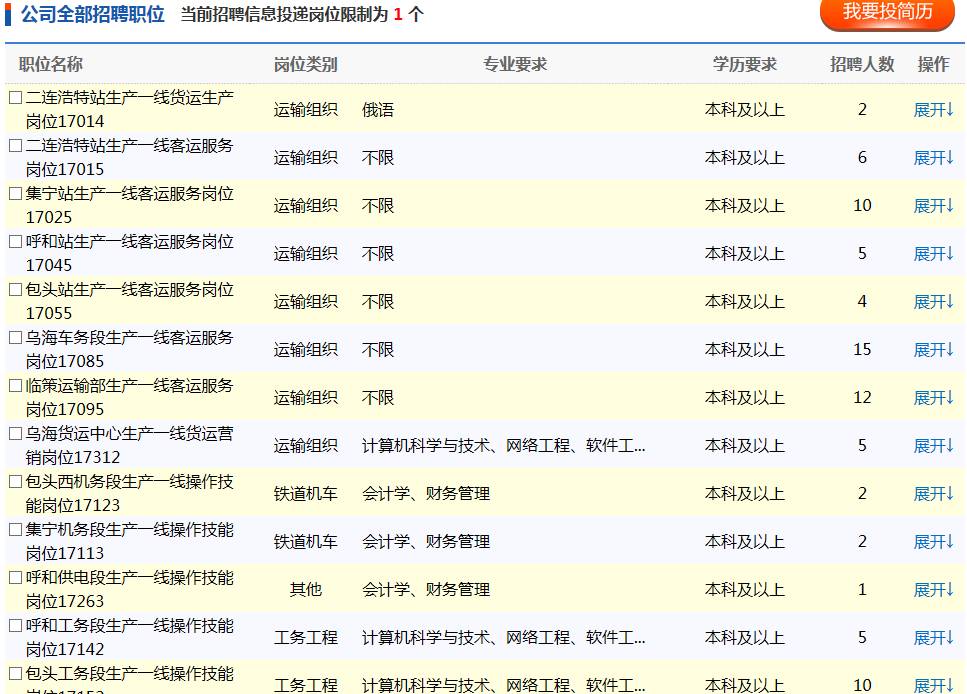Click the 其他 category cell for 呼和供电段
Image resolution: width=967 pixels, height=694 pixels.
point(306,590)
